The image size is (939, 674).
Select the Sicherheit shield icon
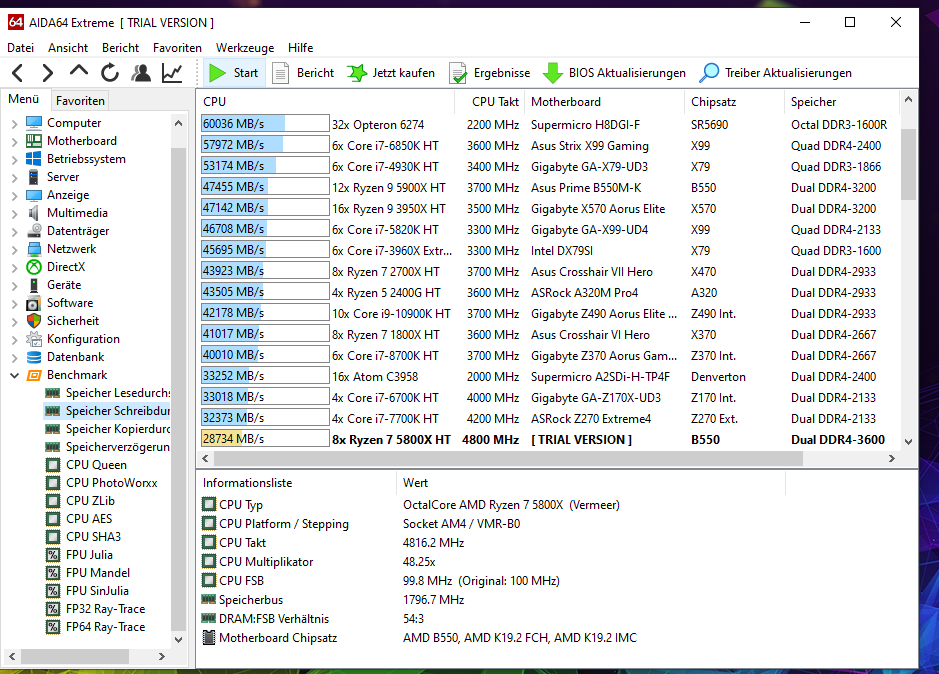pos(34,321)
